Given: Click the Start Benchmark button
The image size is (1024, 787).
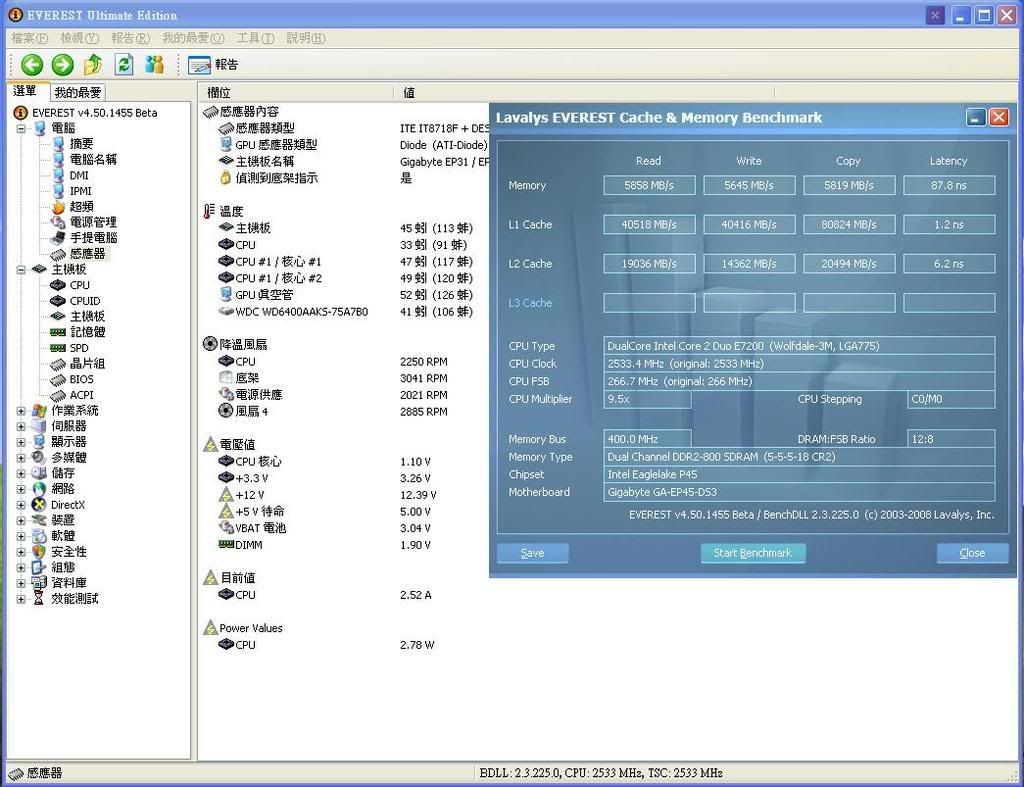Looking at the screenshot, I should tap(752, 553).
